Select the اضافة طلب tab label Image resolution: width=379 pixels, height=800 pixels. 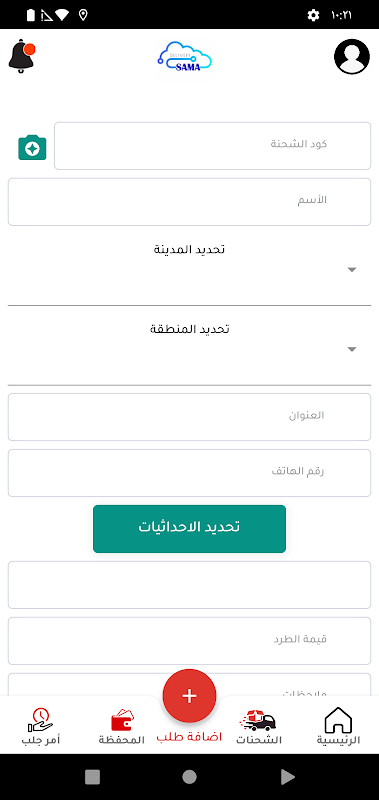(189, 738)
